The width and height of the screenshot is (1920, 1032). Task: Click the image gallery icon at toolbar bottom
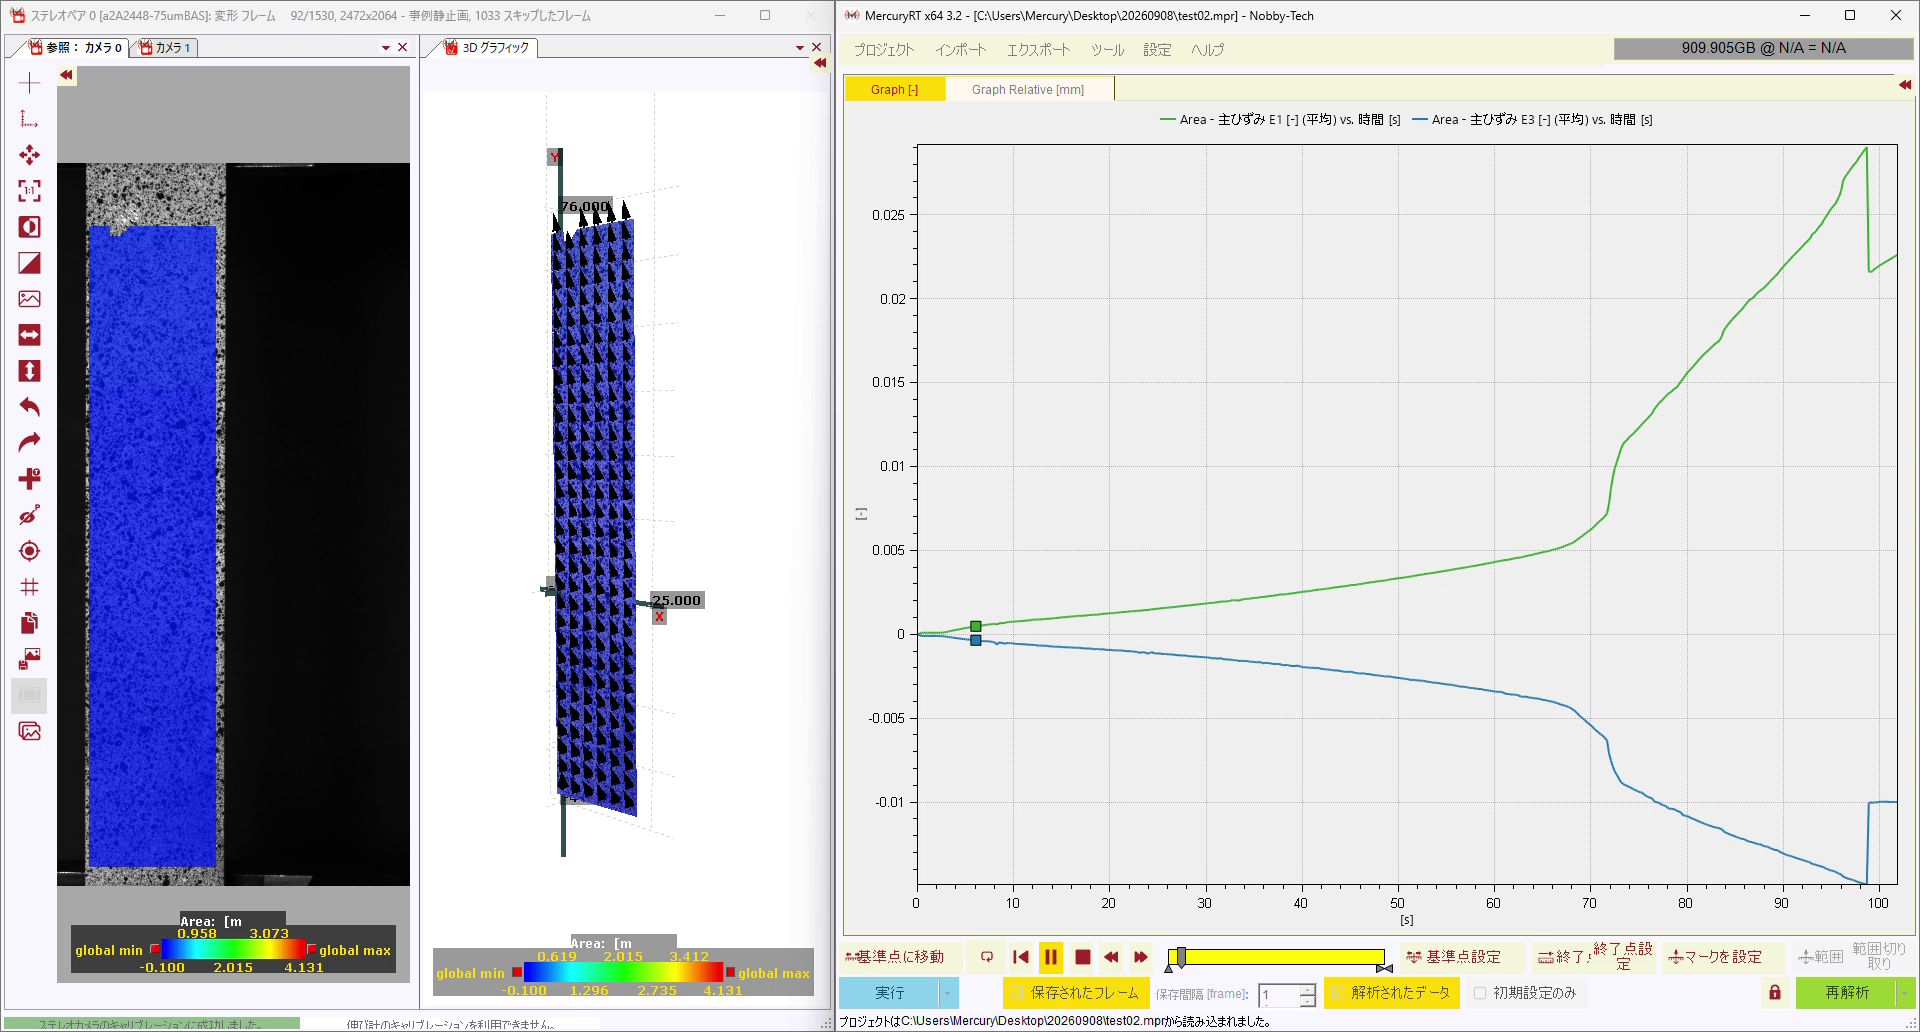(29, 731)
